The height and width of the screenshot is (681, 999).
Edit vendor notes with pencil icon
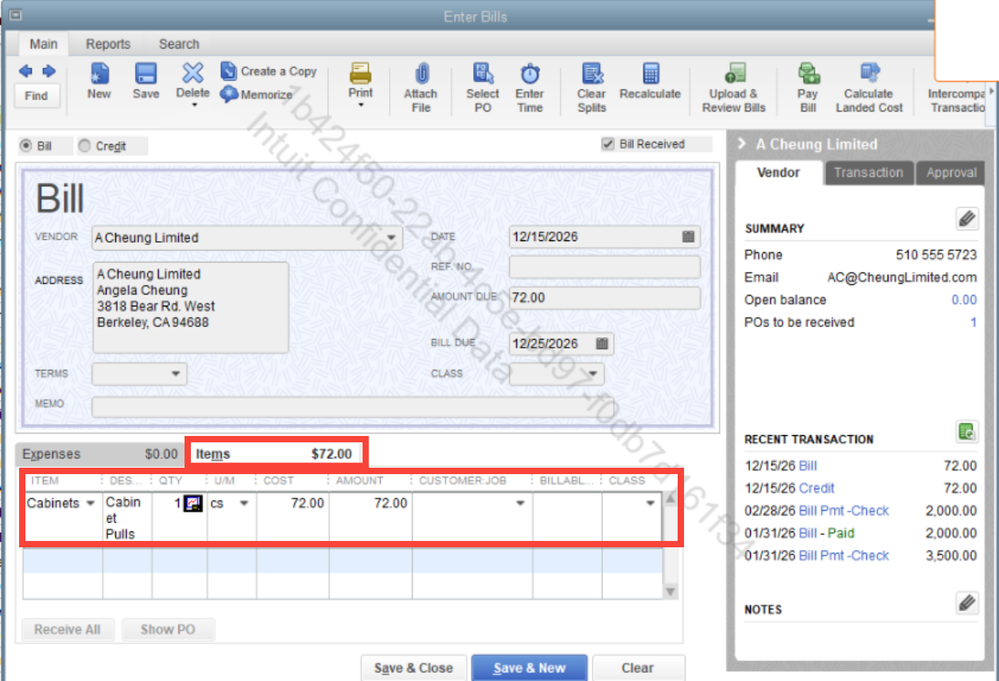967,603
